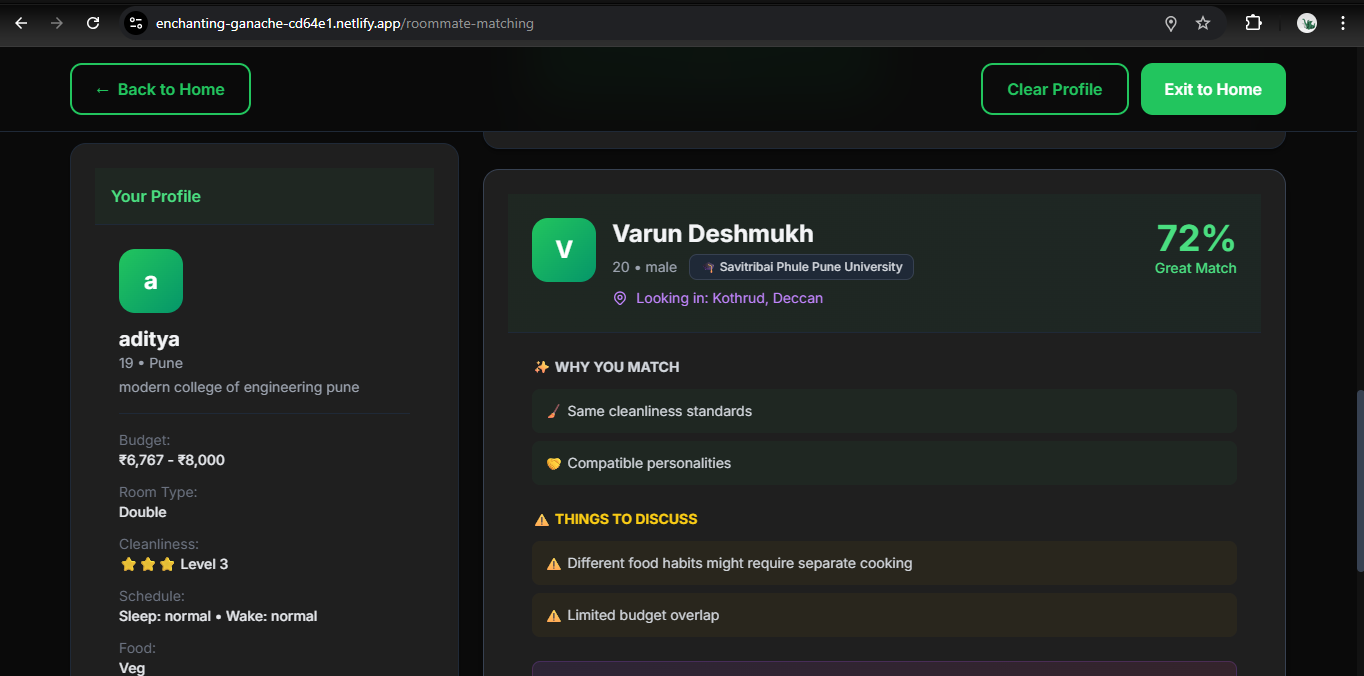Click the WHY YOU MATCH heading
Screen dimensions: 1364x676
(617, 367)
